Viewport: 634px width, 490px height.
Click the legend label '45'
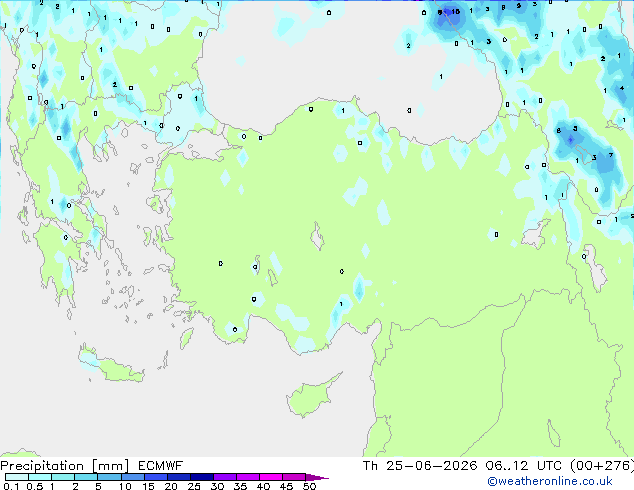click(286, 486)
